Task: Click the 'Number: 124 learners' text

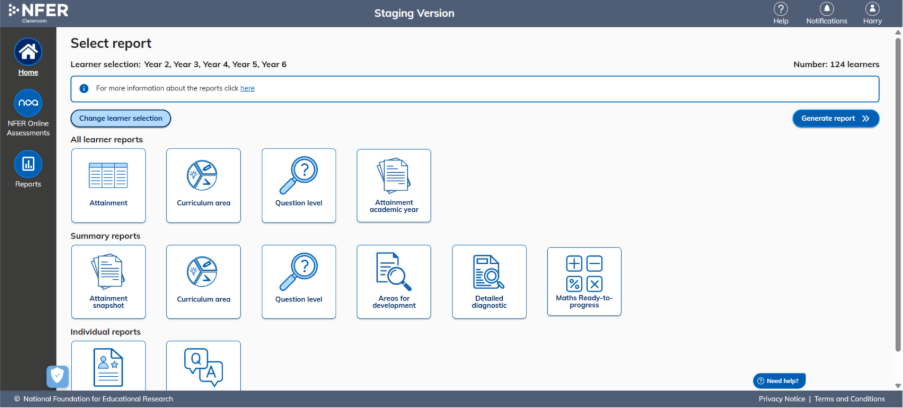Action: coord(836,65)
